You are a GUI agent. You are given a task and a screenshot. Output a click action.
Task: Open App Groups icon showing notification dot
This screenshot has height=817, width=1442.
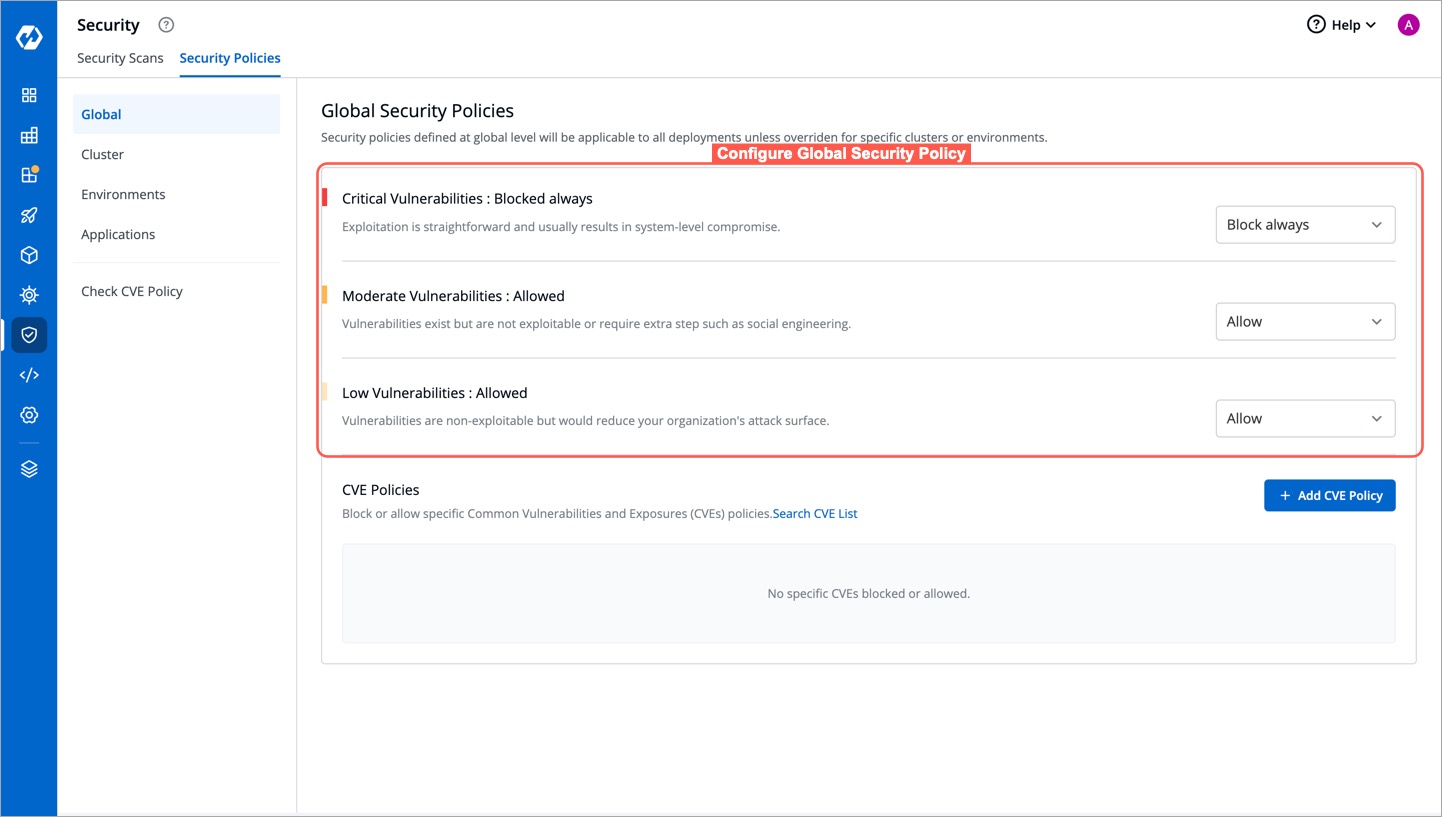[29, 175]
